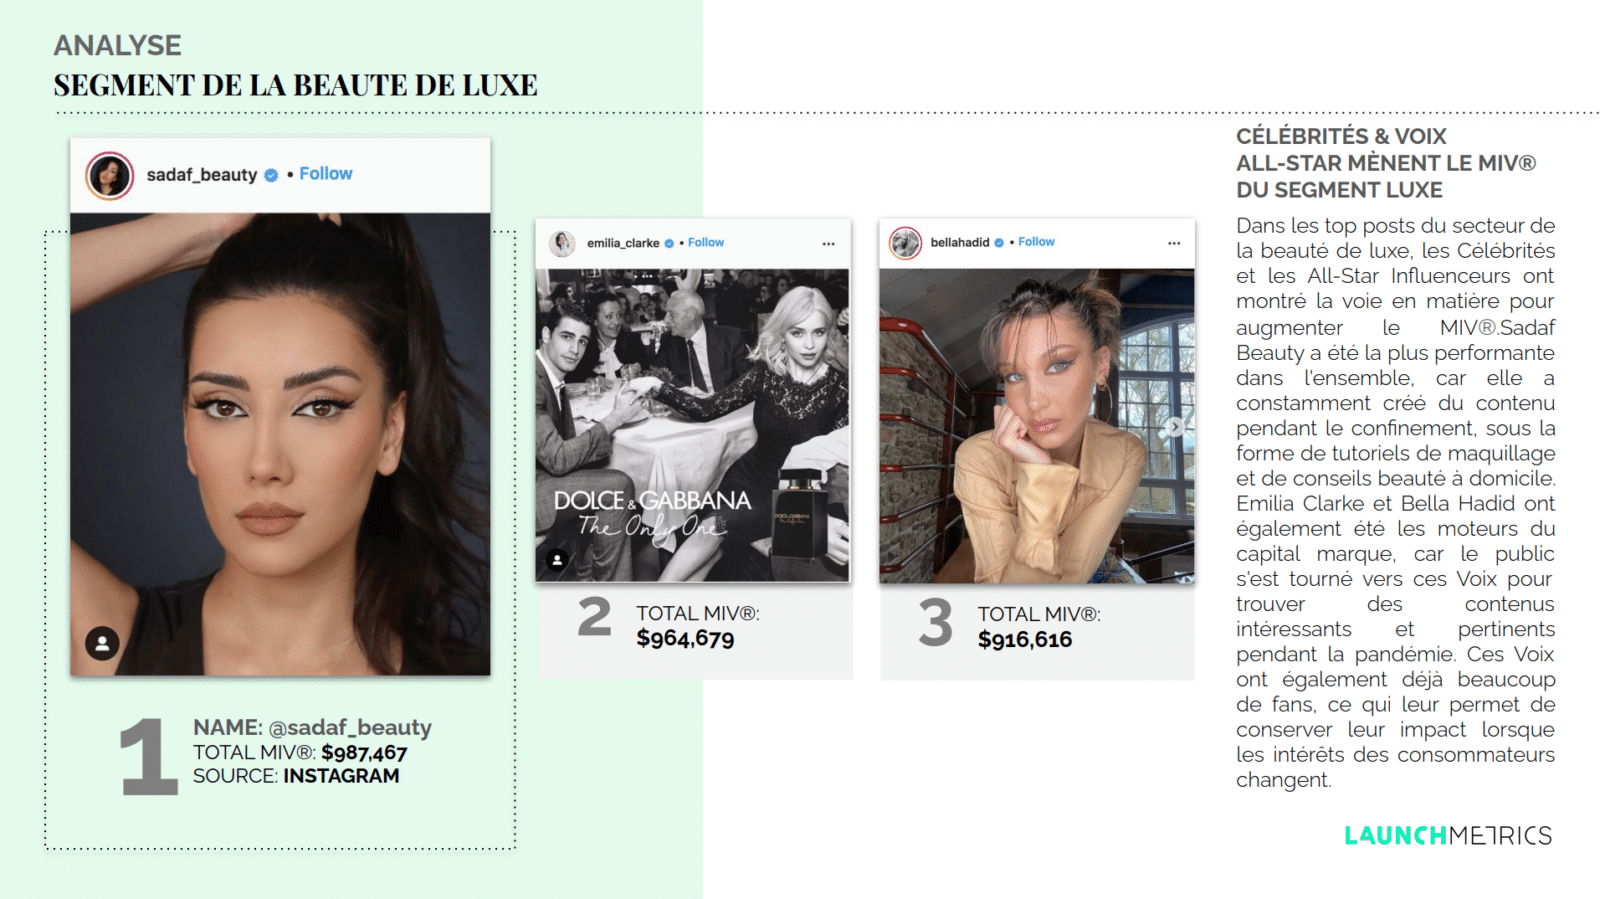Click verified badge beside bellahadid

(999, 242)
